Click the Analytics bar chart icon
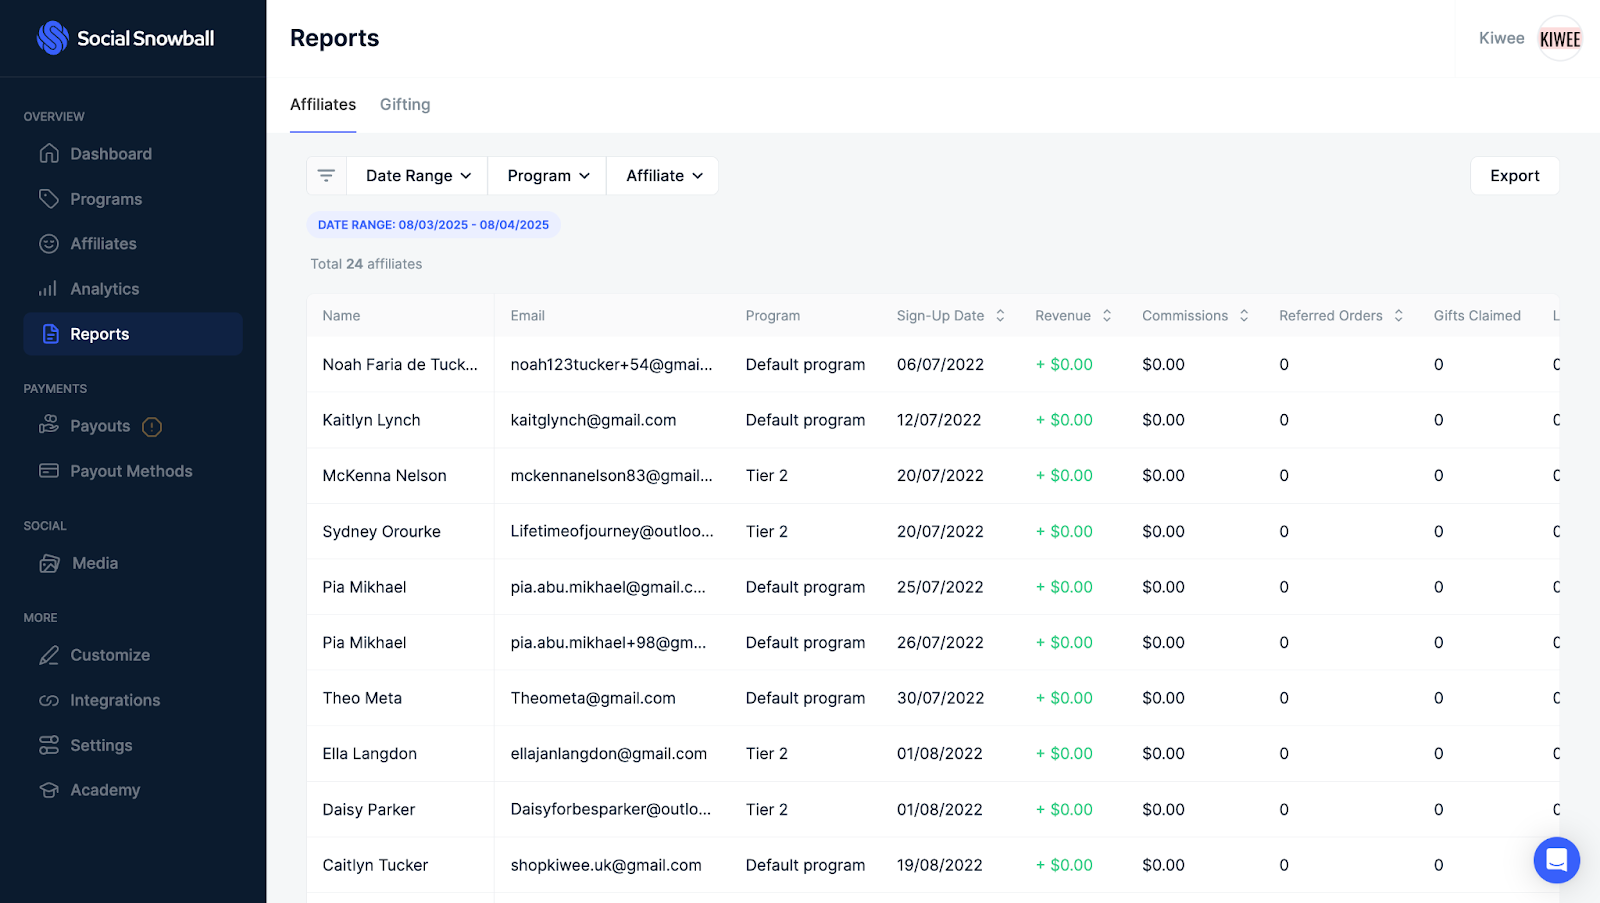Viewport: 1600px width, 903px height. [49, 288]
